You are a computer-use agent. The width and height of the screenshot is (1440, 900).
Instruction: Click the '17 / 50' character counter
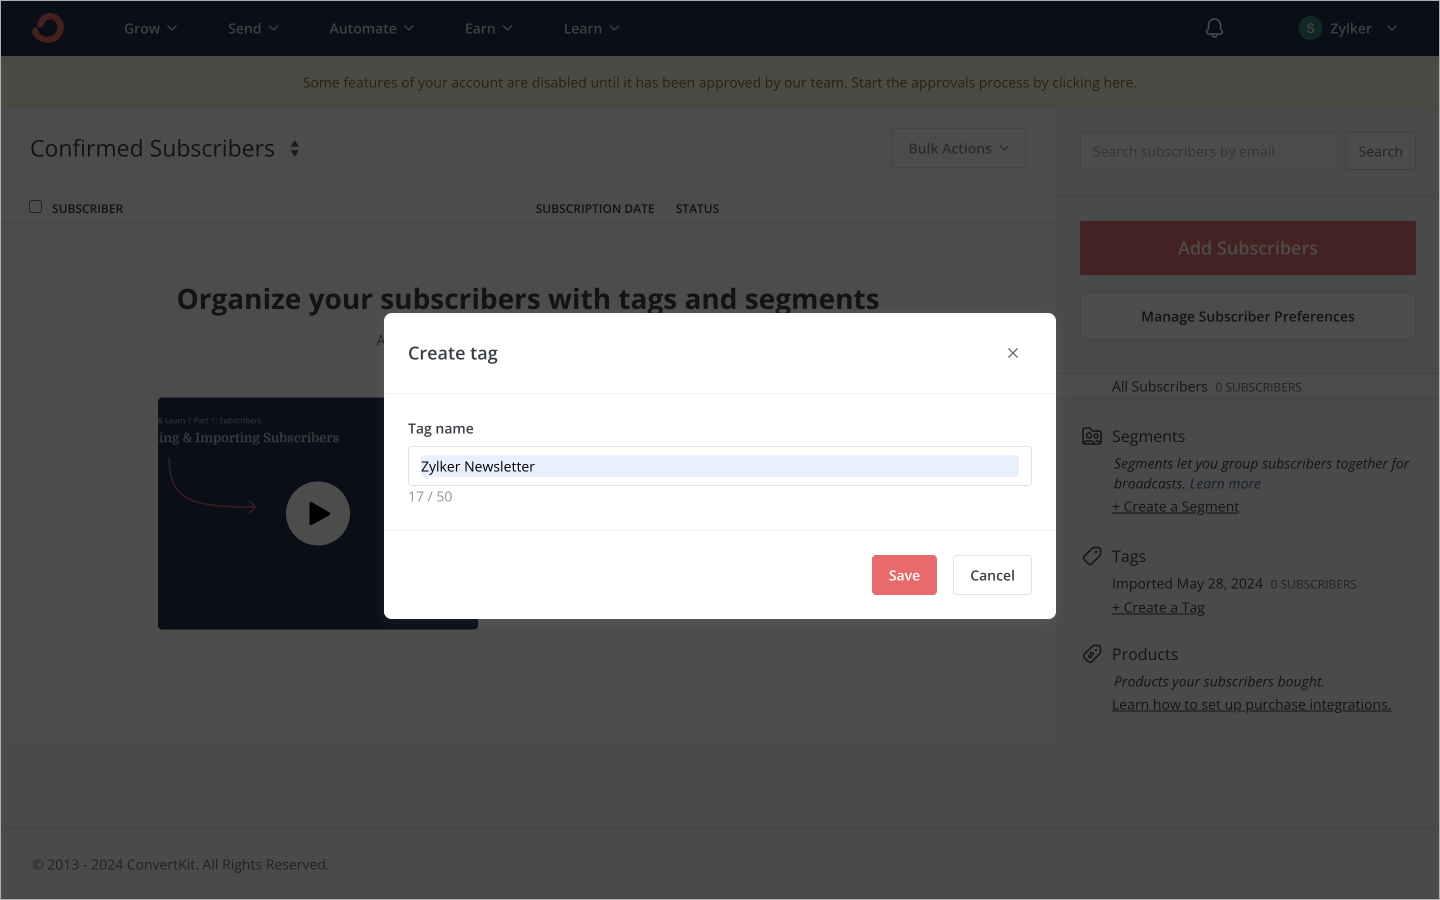pos(430,497)
